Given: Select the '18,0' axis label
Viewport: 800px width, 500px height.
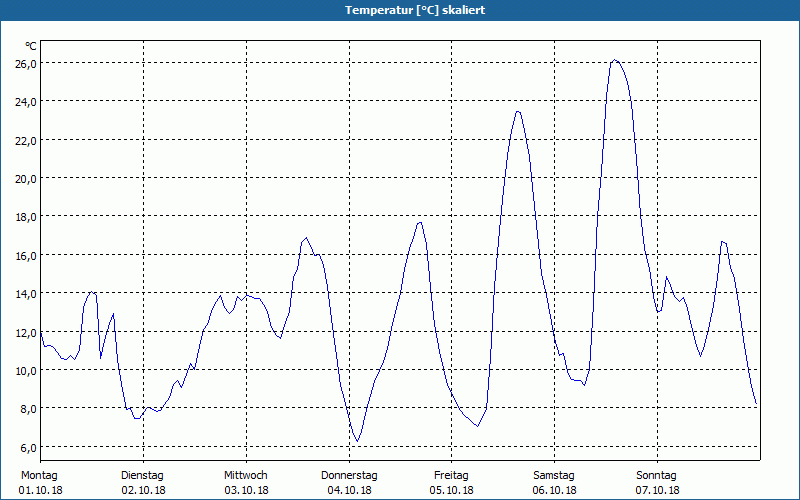Looking at the screenshot, I should (x=26, y=217).
